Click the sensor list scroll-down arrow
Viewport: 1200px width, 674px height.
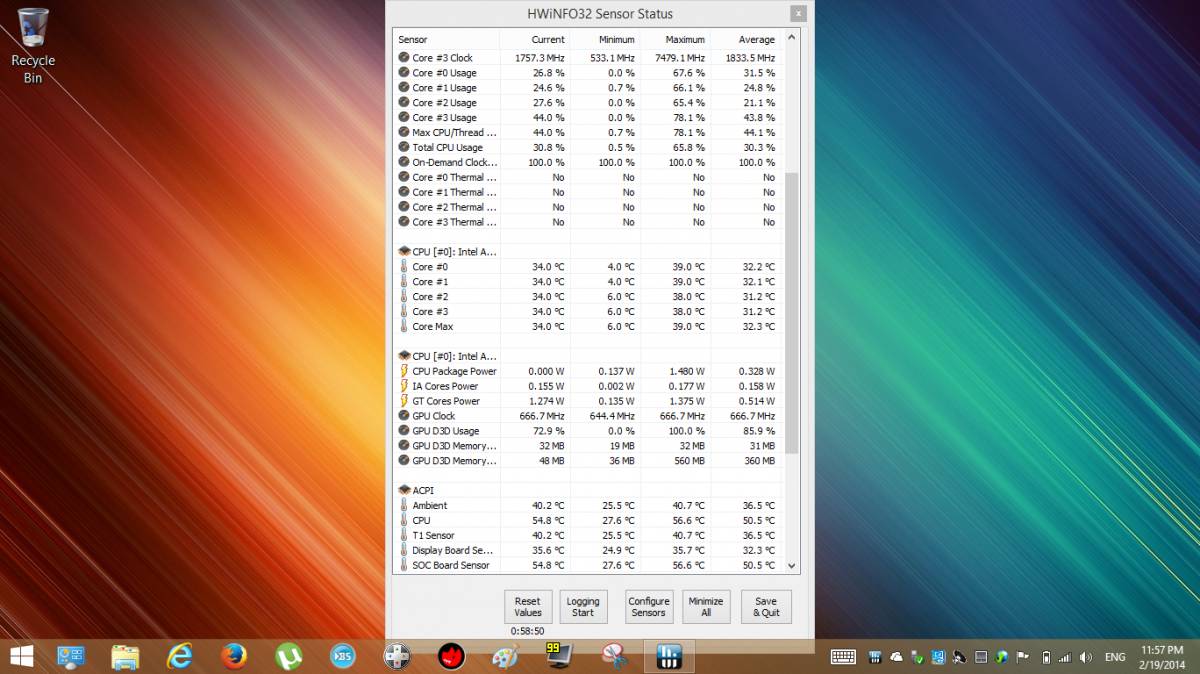[x=792, y=566]
